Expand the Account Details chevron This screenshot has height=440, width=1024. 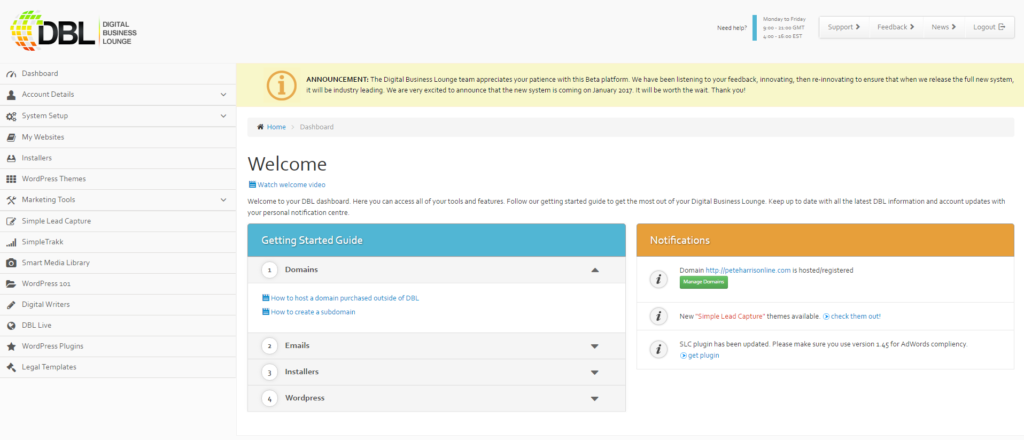223,95
